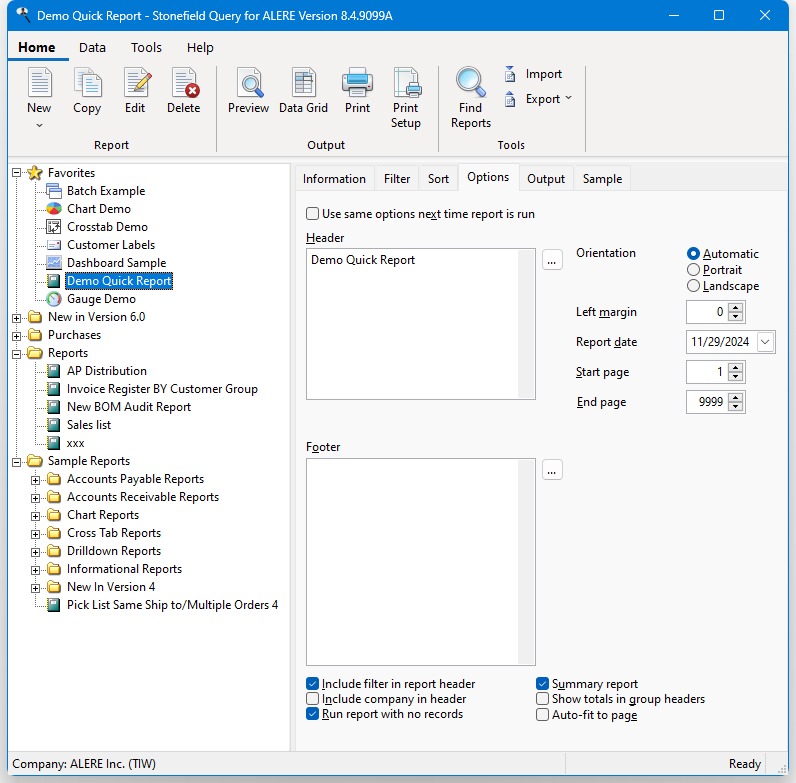Click the Header ellipsis button
Viewport: 796px width, 783px height.
[552, 260]
